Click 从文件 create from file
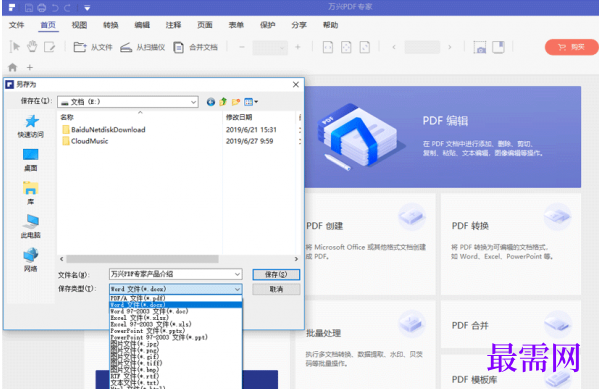This screenshot has width=599, height=389. (x=93, y=47)
